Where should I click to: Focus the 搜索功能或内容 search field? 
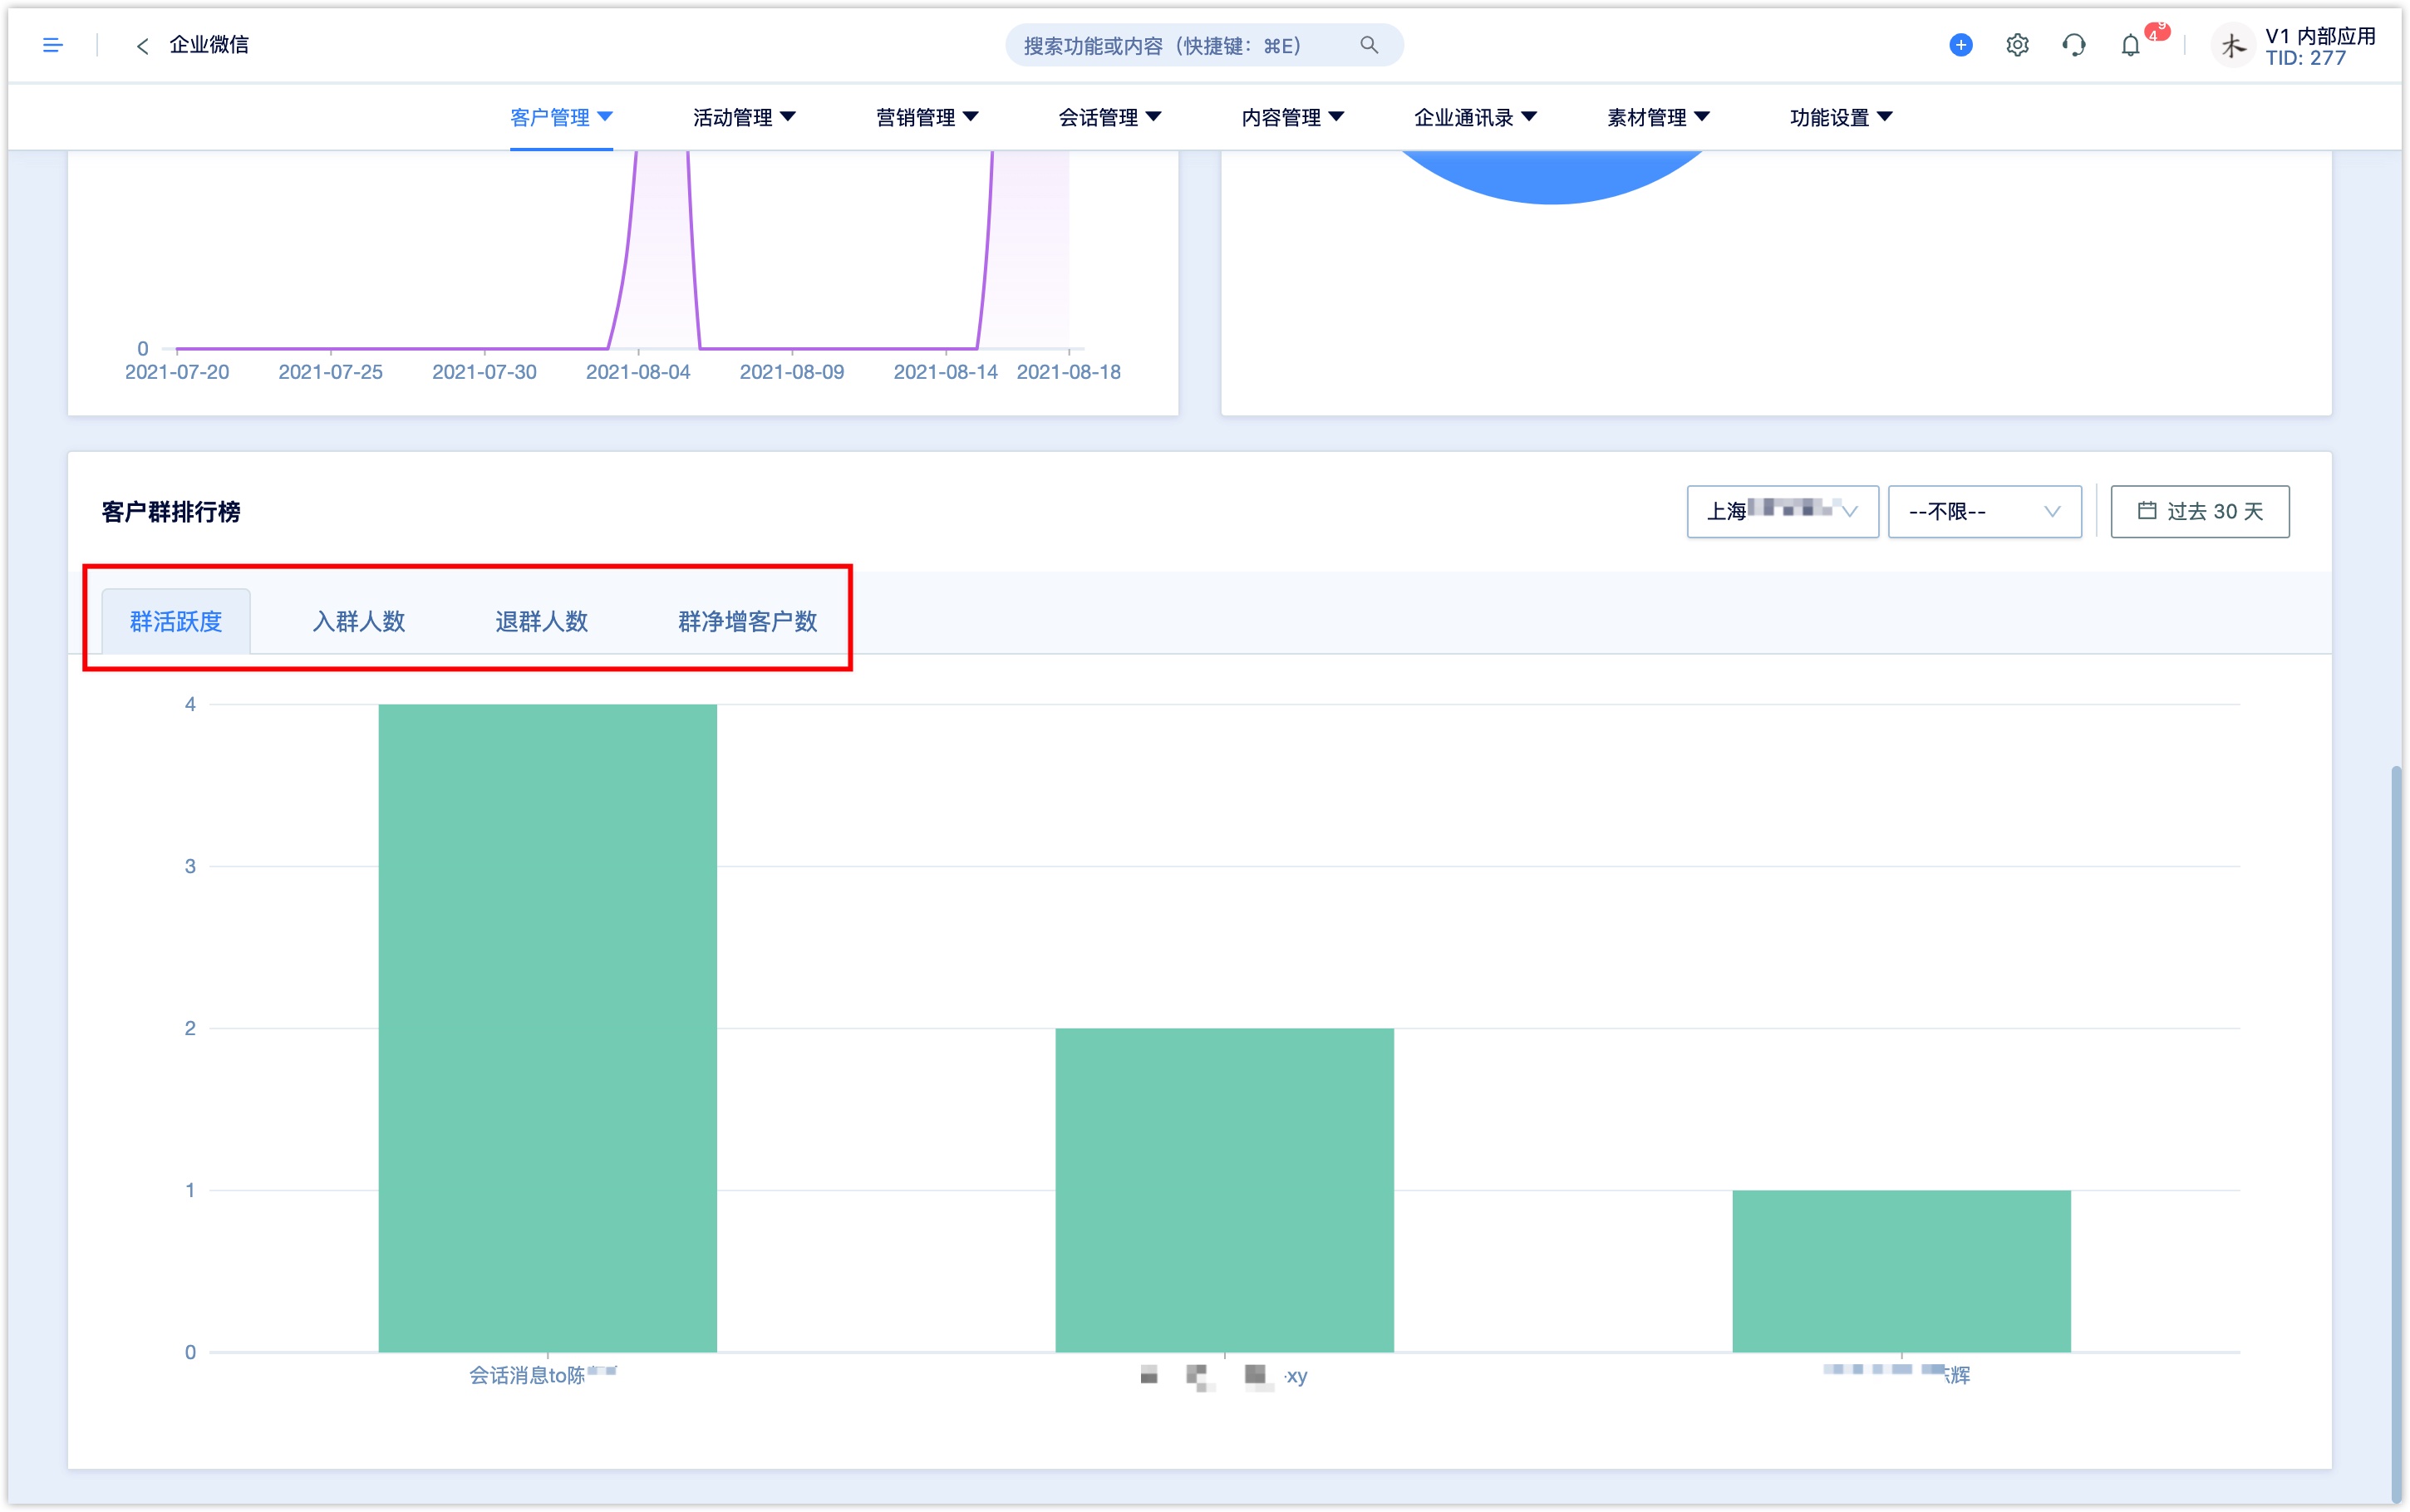tap(1204, 45)
